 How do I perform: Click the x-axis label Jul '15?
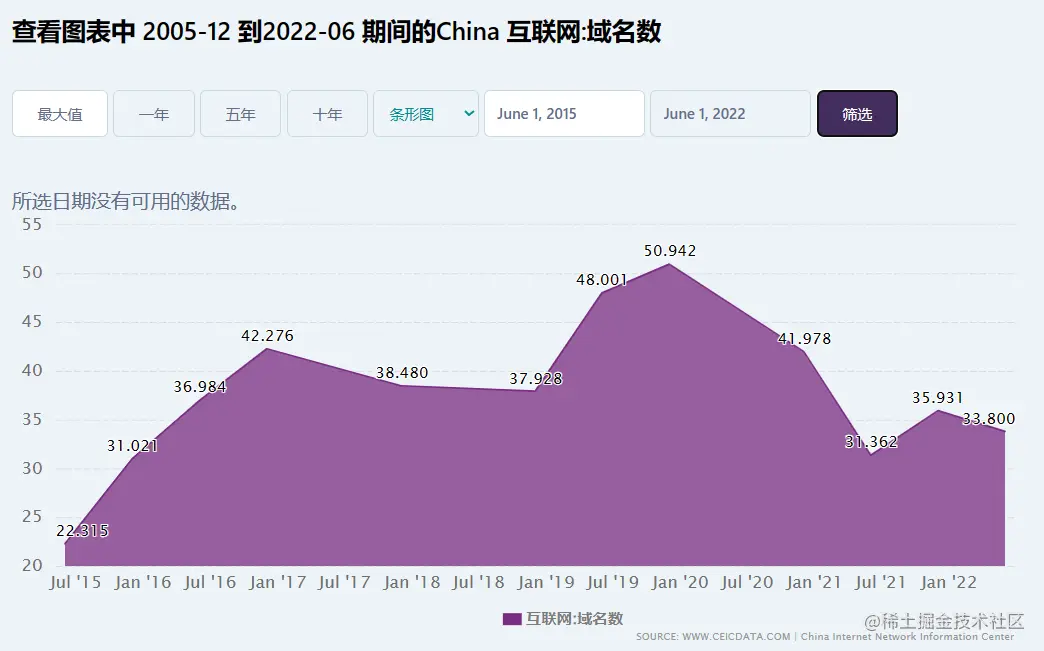75,582
